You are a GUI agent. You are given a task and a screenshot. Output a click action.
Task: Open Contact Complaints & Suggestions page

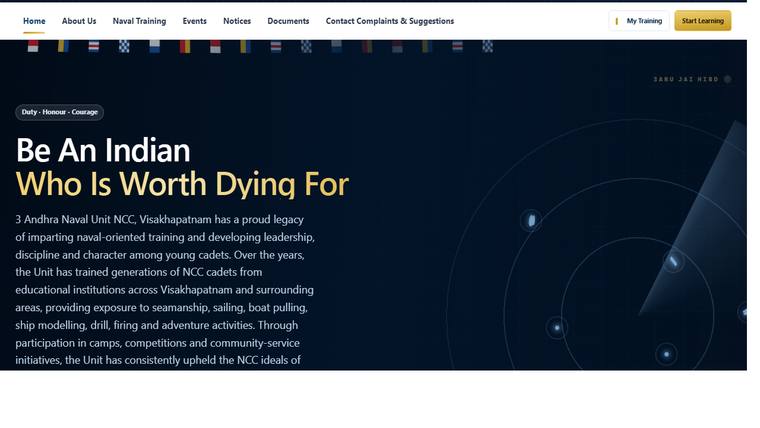pos(390,21)
